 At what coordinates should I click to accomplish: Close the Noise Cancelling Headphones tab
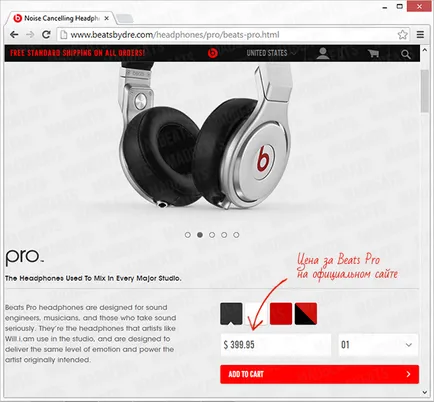click(x=107, y=19)
